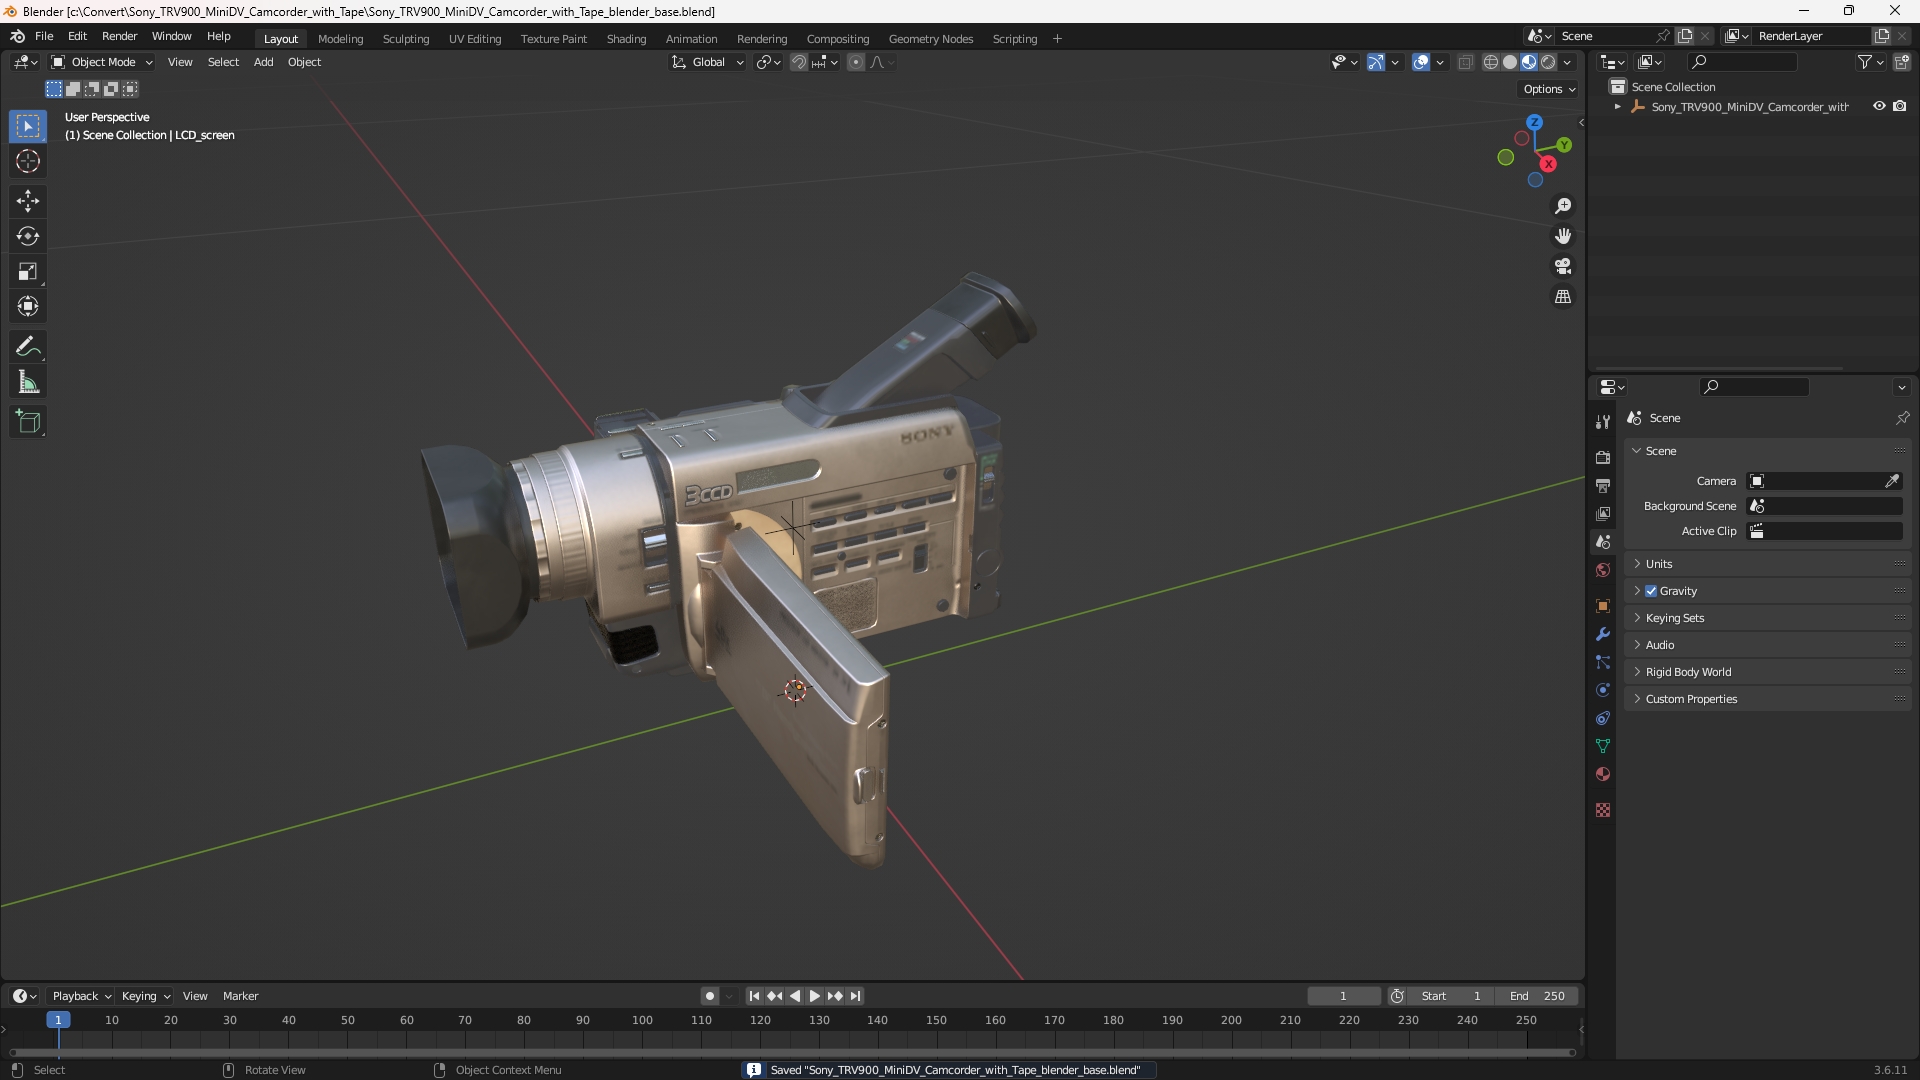Hide the Sony_TRV900 collection in viewport
The image size is (1920, 1080).
click(1879, 106)
